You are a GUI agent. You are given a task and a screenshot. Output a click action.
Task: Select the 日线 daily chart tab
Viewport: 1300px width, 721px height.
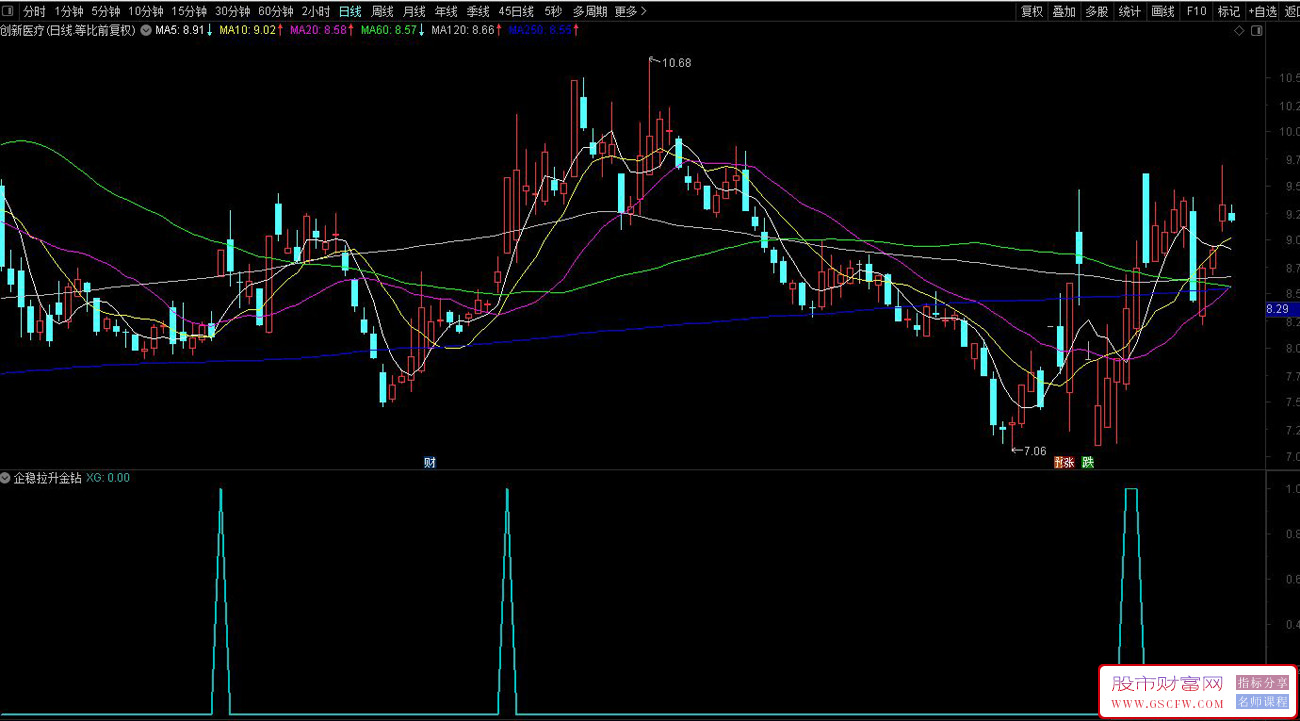coord(350,11)
